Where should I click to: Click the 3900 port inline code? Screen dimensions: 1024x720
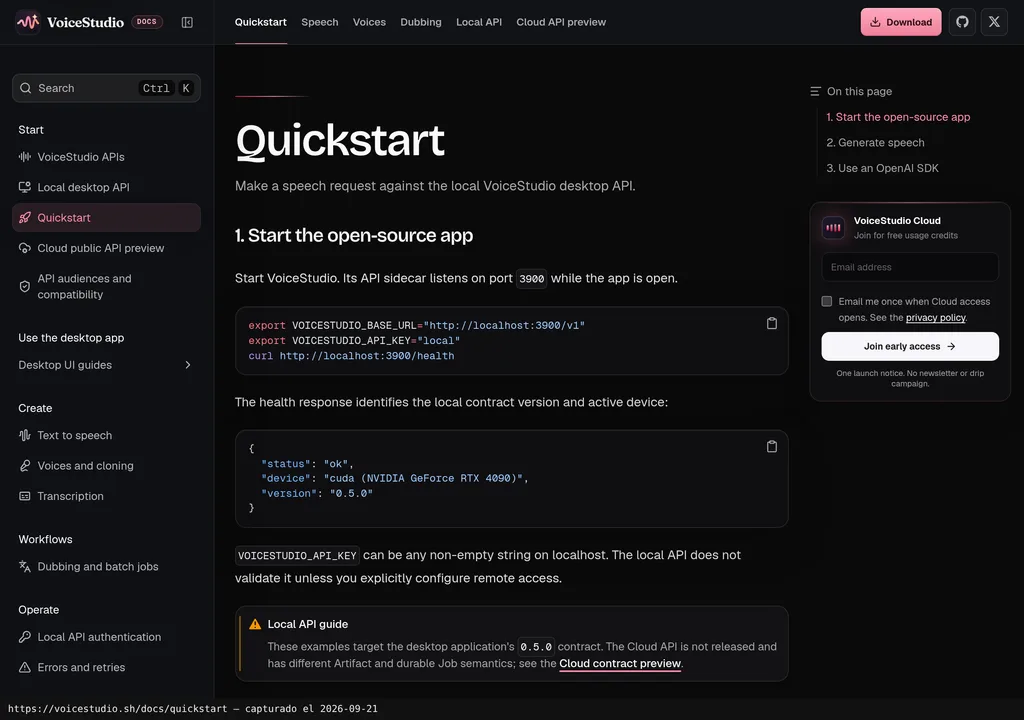[532, 279]
